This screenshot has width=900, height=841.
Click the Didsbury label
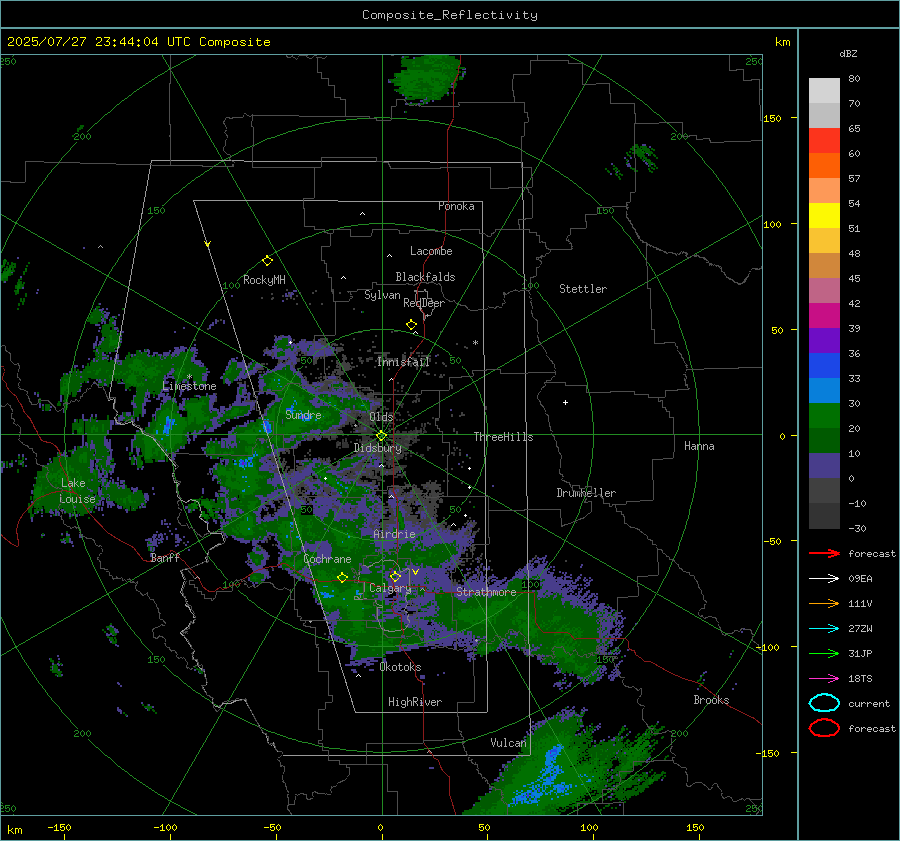(x=377, y=448)
